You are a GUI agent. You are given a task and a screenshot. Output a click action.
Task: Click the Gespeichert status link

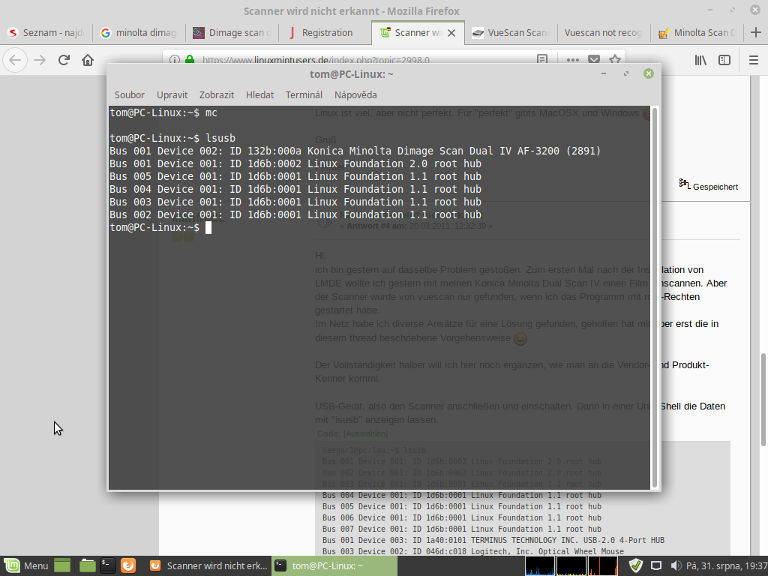point(715,187)
